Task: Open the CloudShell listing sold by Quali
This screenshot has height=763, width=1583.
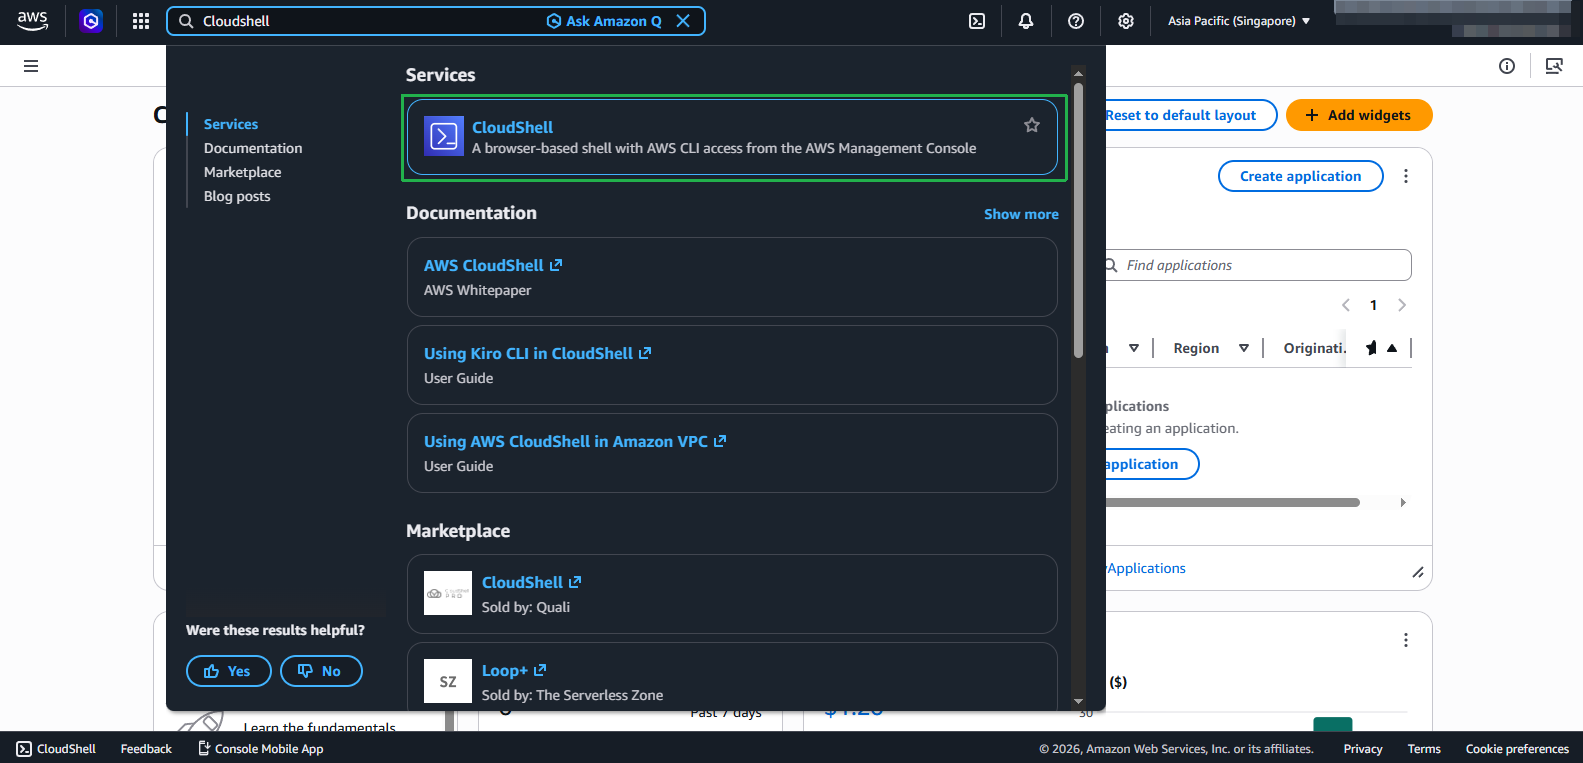Action: click(532, 582)
